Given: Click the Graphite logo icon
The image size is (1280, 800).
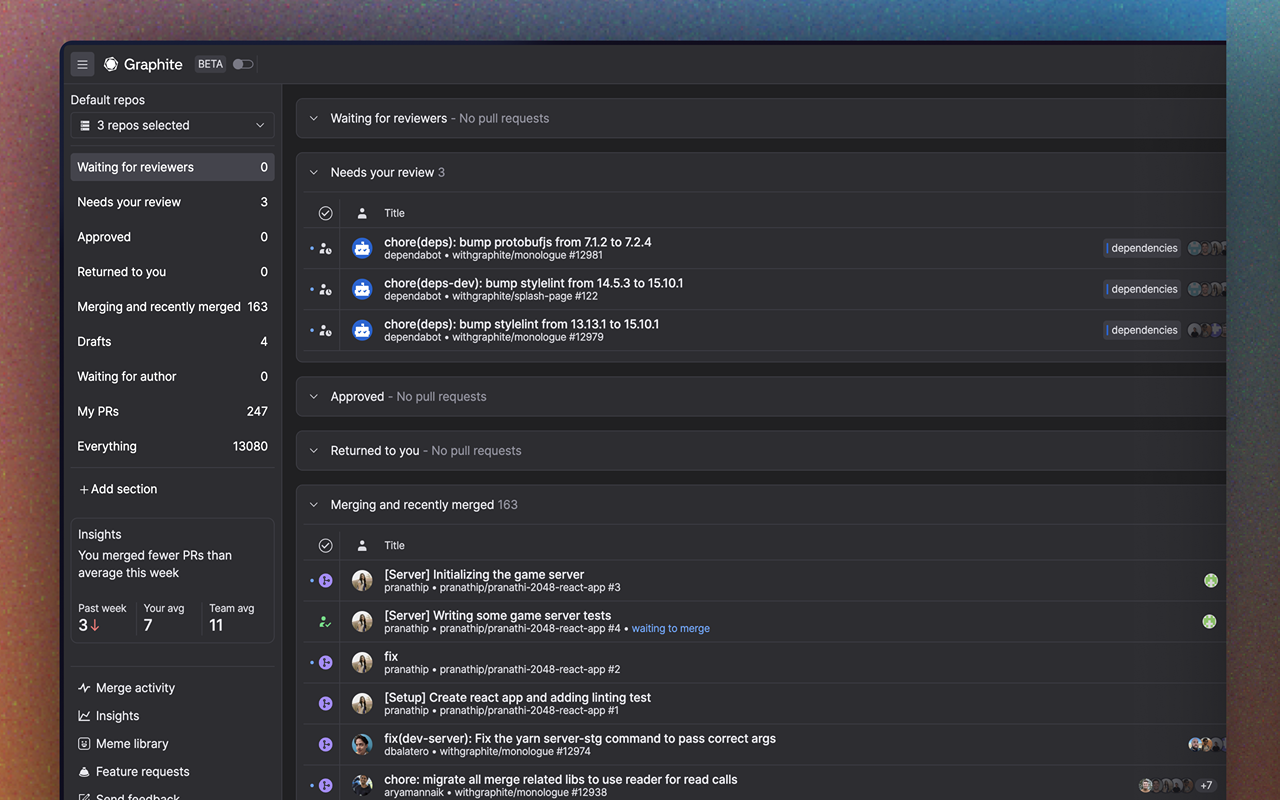Looking at the screenshot, I should [111, 64].
